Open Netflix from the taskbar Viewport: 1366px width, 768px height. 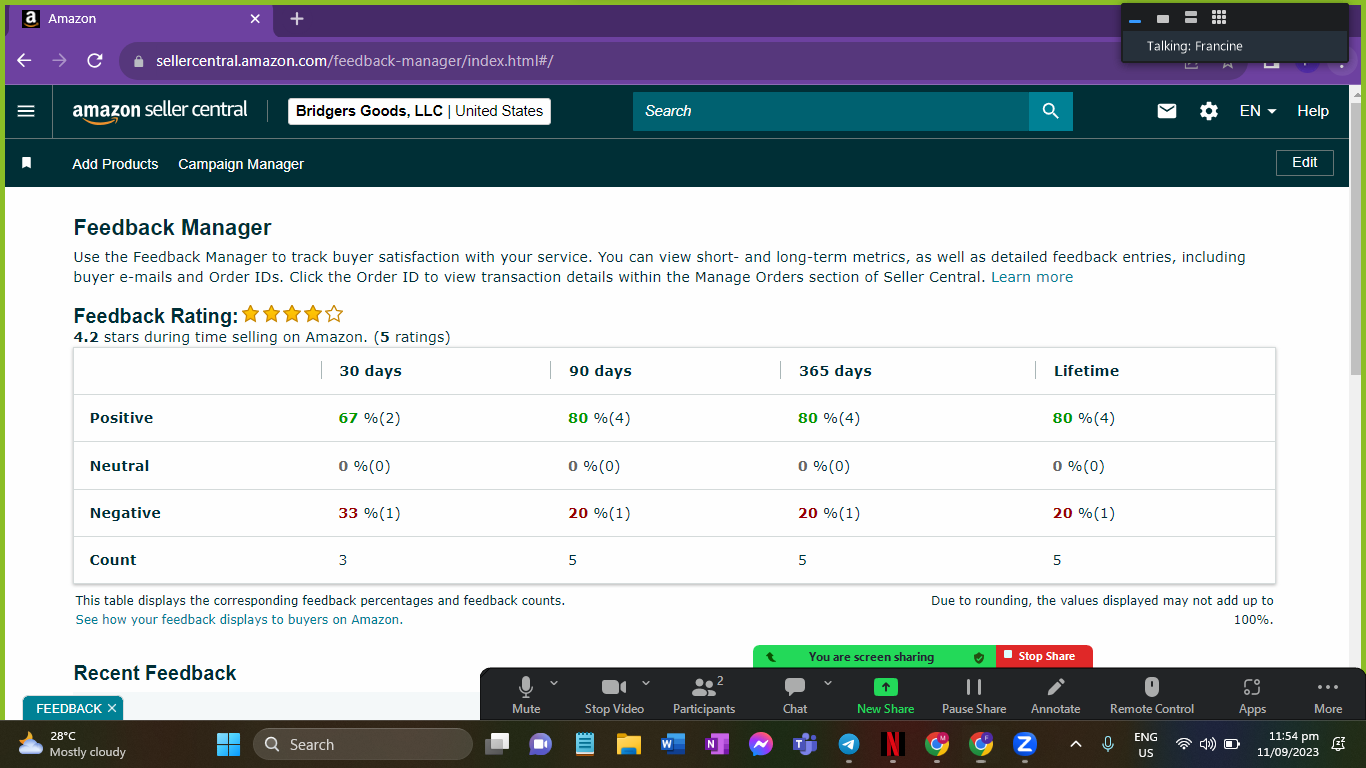pyautogui.click(x=893, y=744)
